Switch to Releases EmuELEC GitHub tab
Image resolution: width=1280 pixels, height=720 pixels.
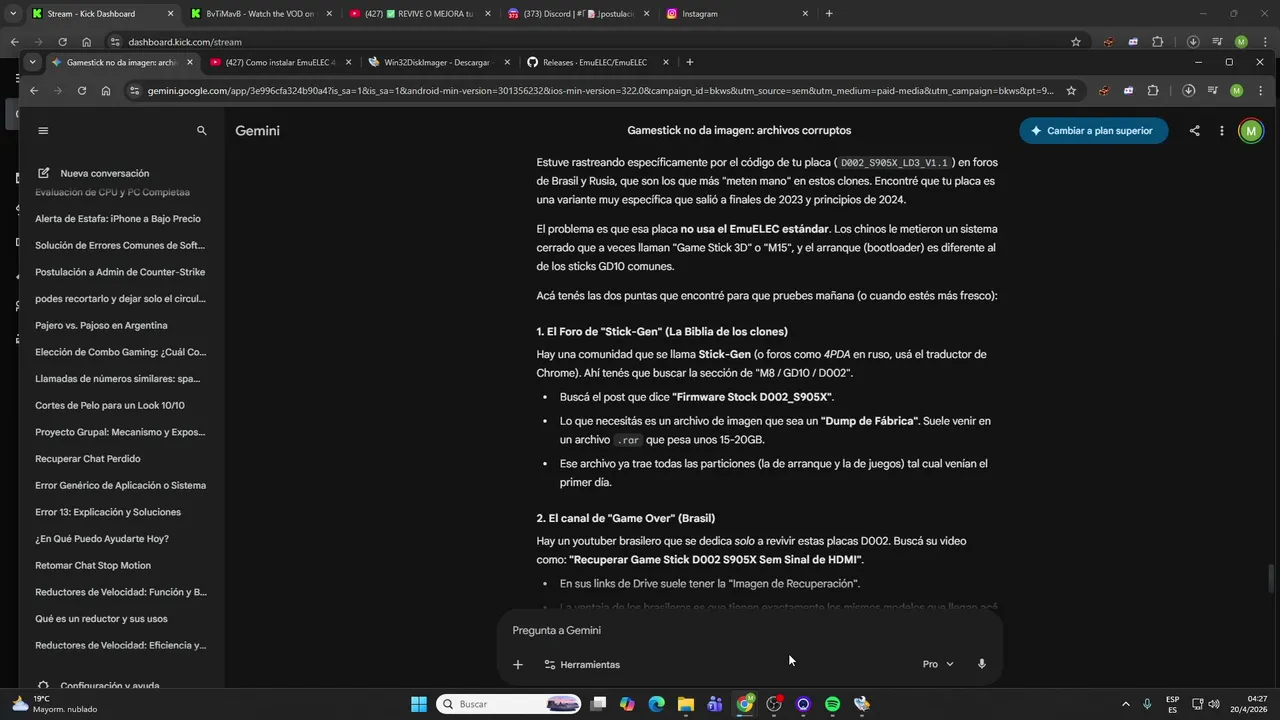tap(594, 62)
